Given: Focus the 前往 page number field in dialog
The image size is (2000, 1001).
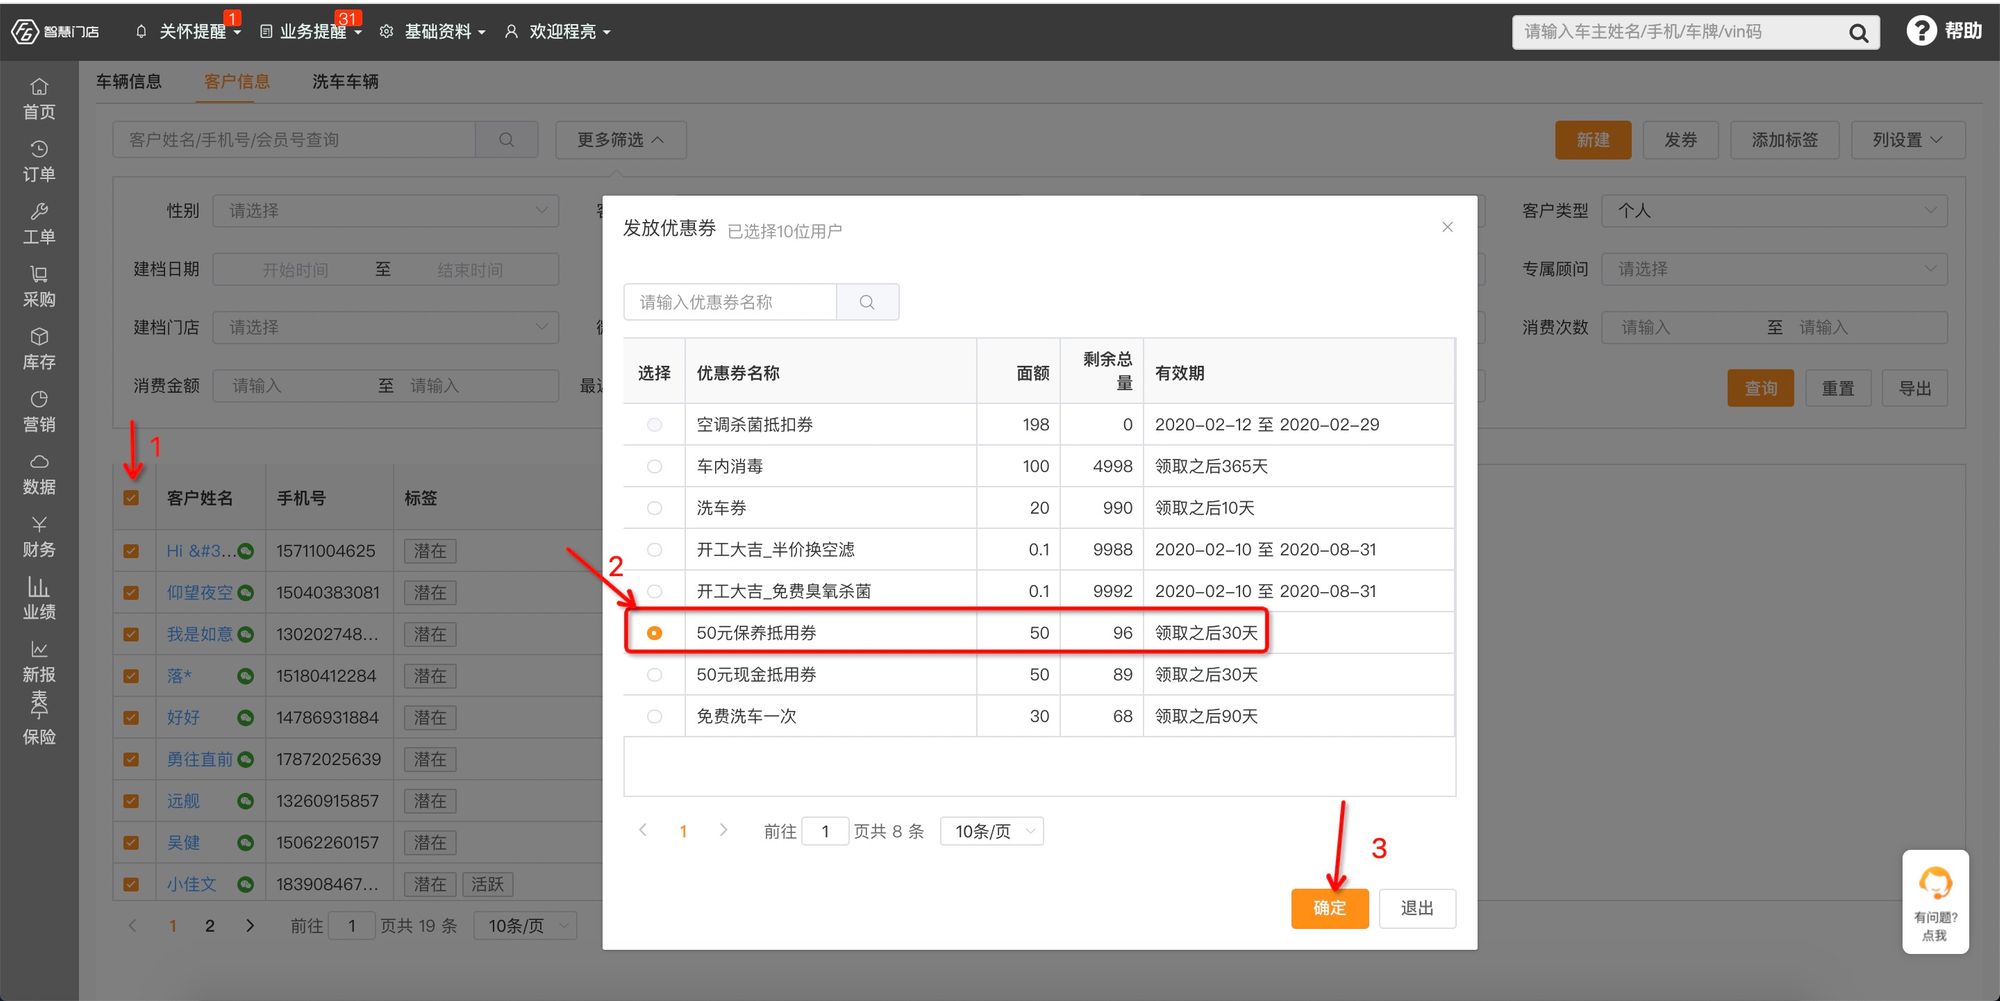Looking at the screenshot, I should coord(825,831).
